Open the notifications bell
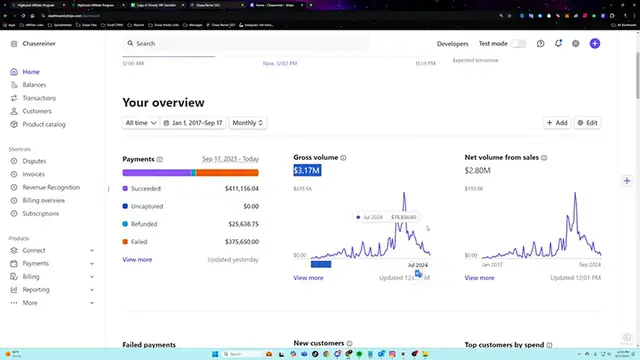Viewport: 640px width, 360px height. (x=558, y=43)
